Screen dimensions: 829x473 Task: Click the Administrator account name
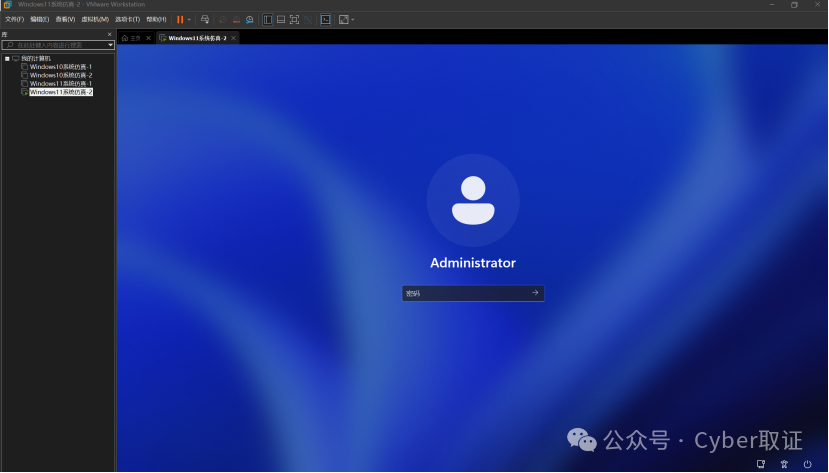473,263
